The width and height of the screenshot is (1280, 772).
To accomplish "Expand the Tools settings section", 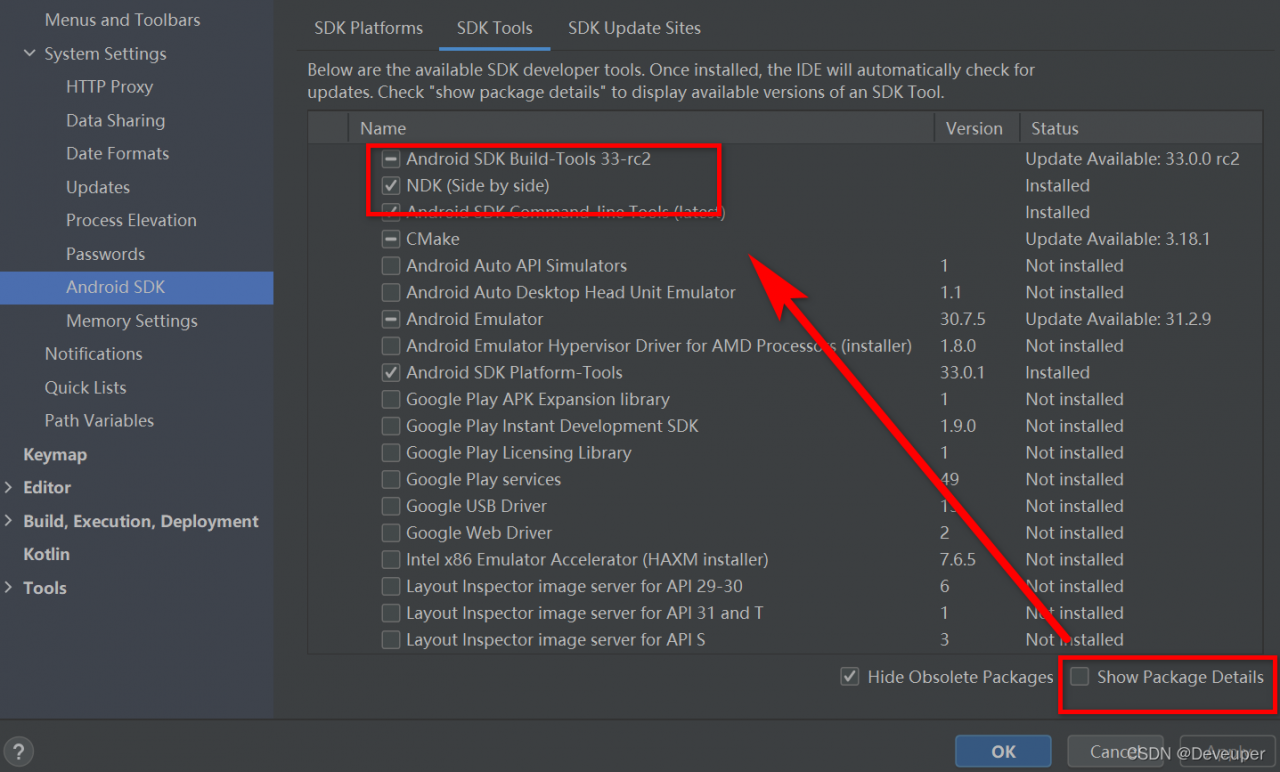I will (x=9, y=588).
